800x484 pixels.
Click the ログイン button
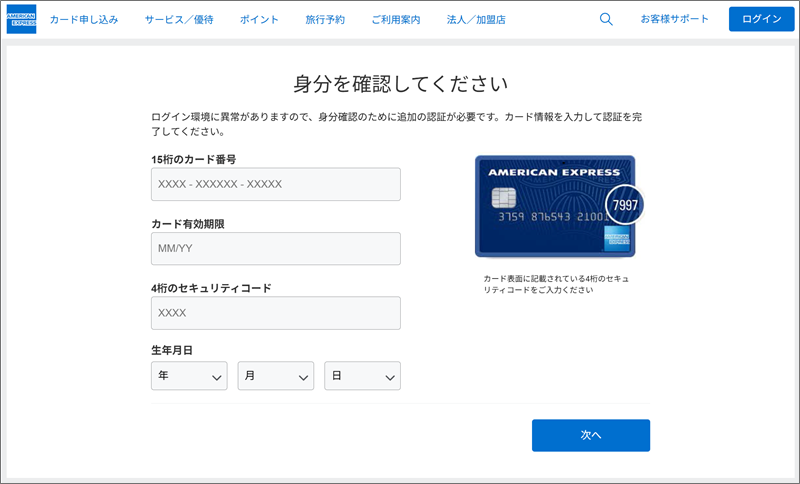(x=761, y=19)
